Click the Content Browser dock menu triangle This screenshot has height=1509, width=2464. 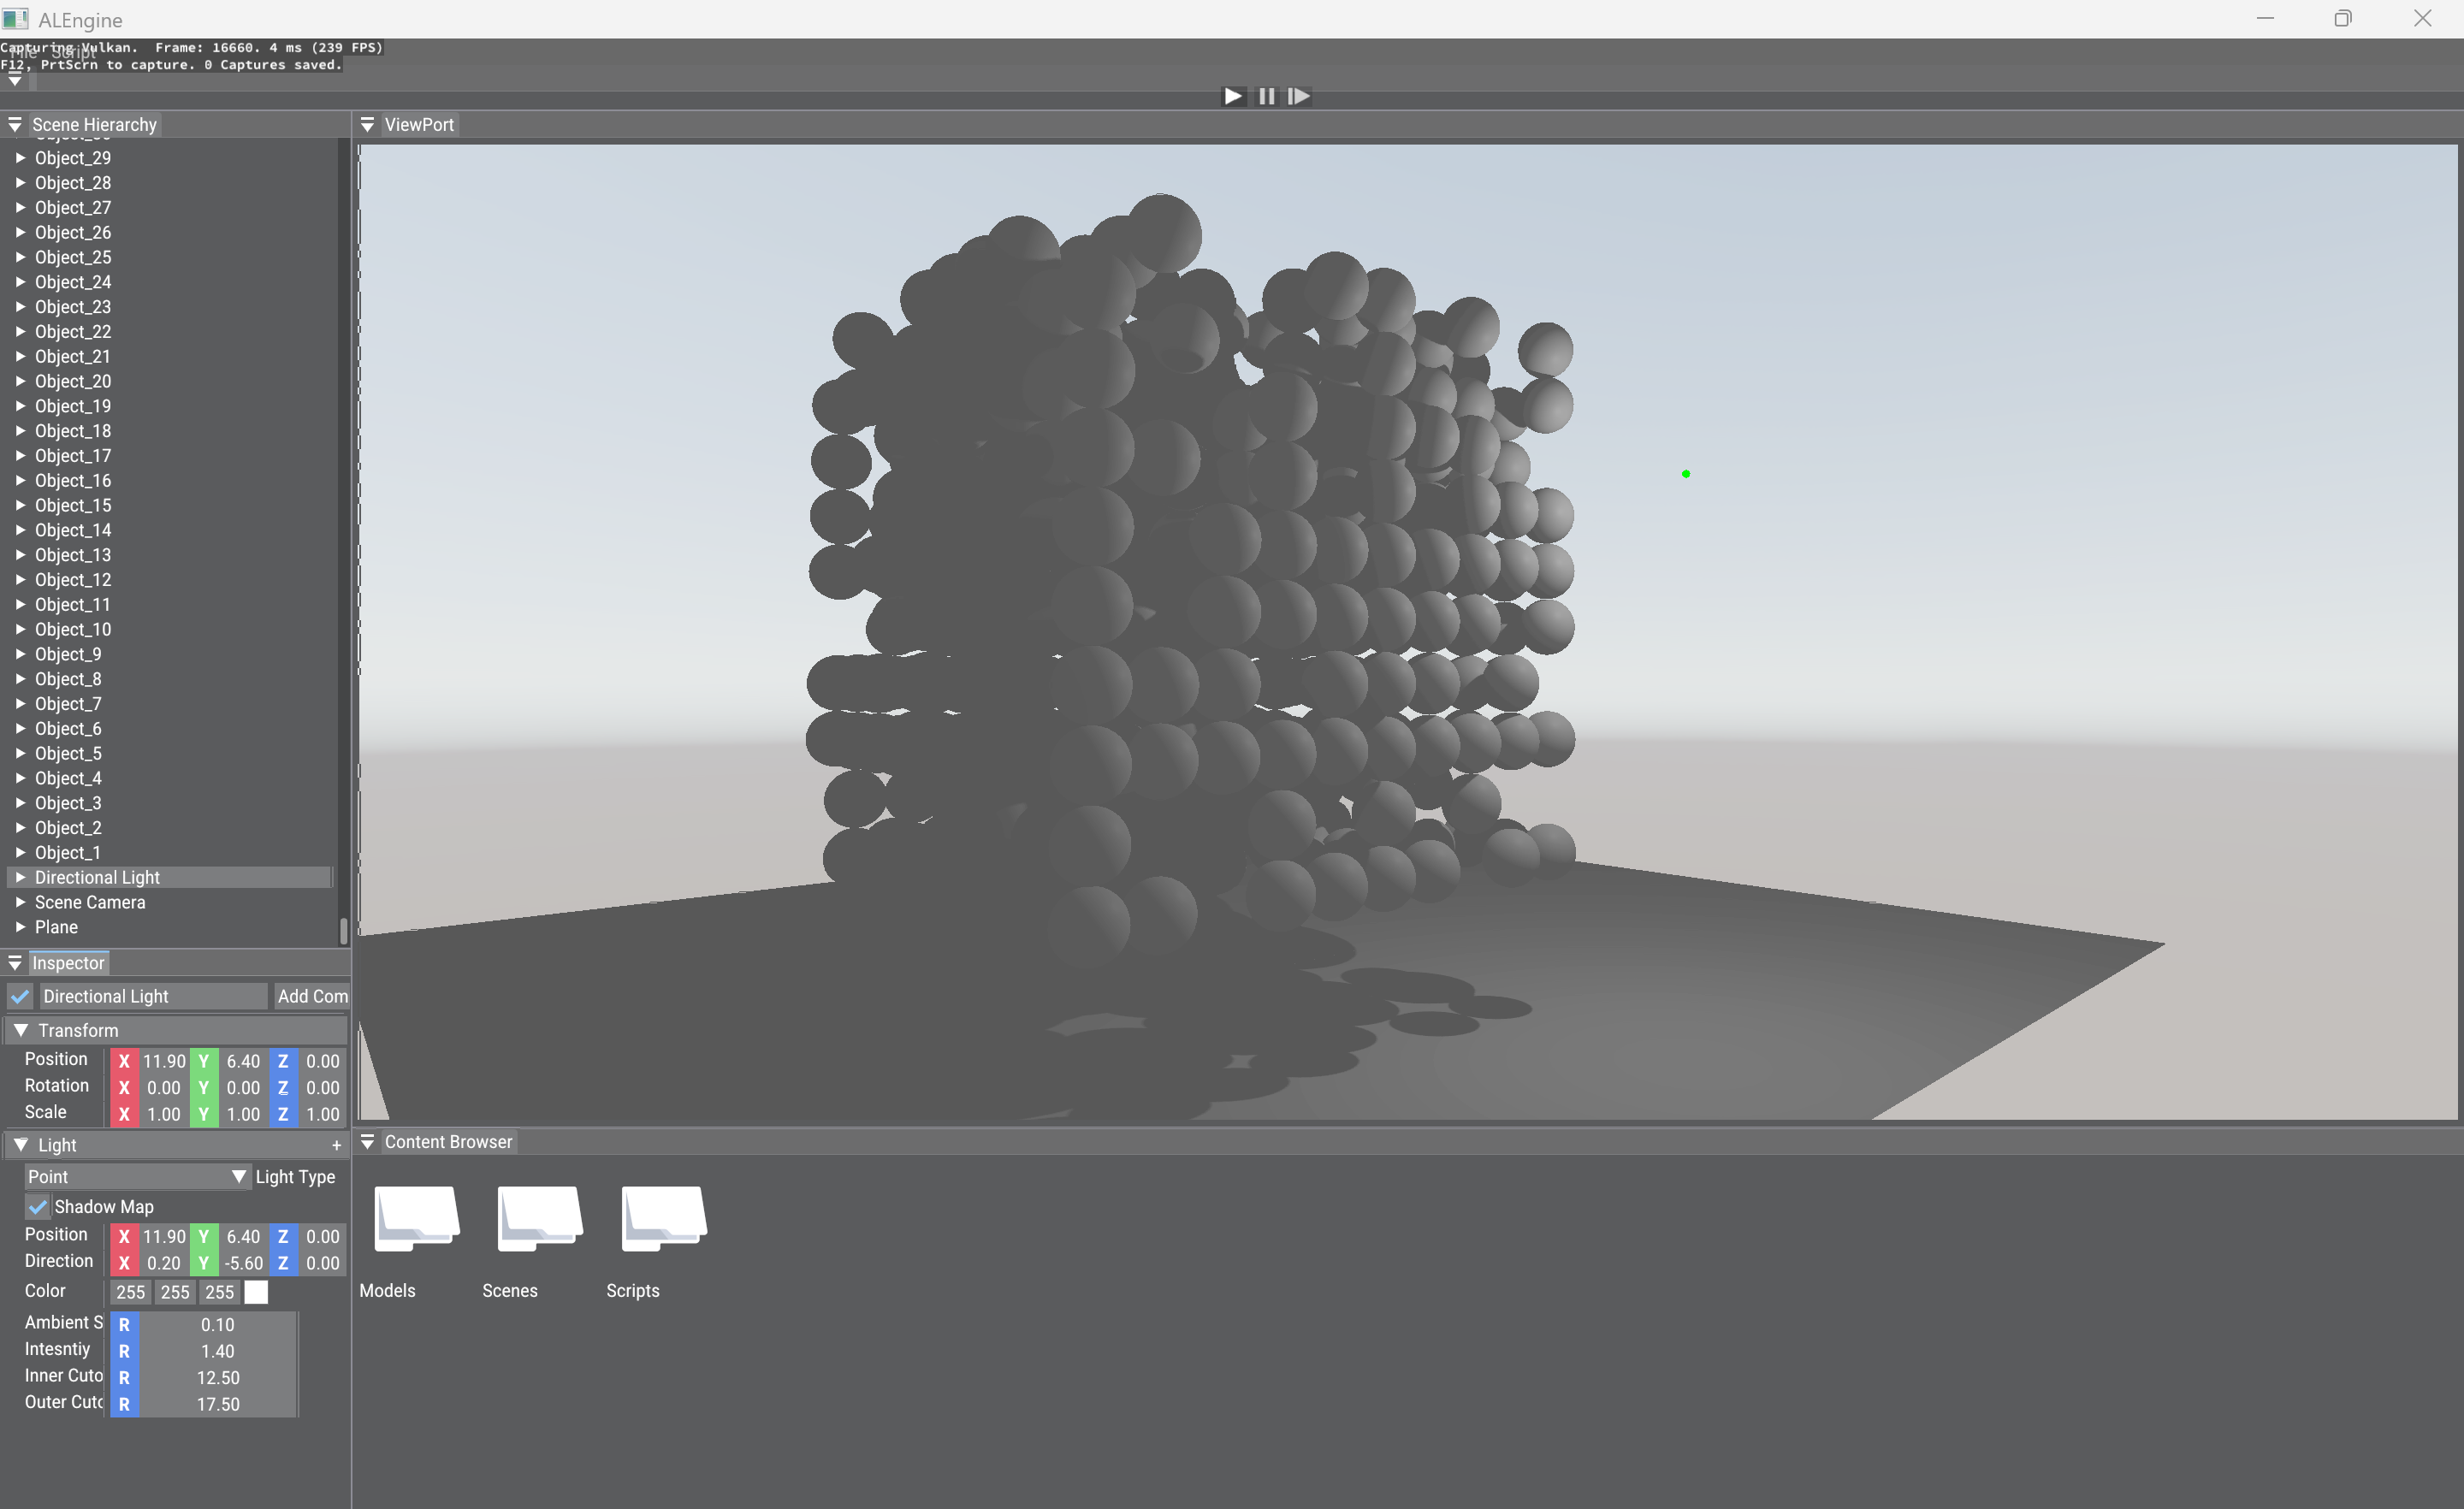(367, 1142)
